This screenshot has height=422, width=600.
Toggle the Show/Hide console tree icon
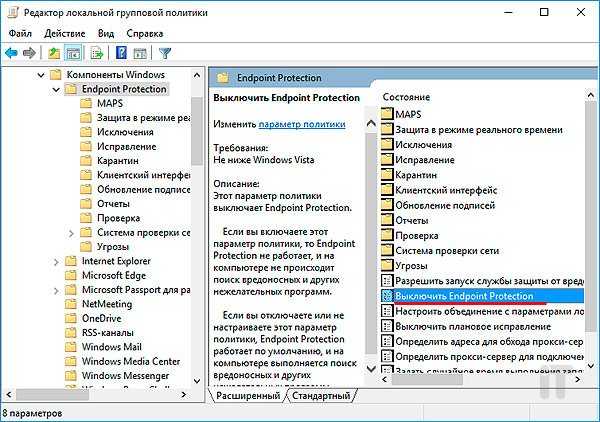tap(73, 53)
